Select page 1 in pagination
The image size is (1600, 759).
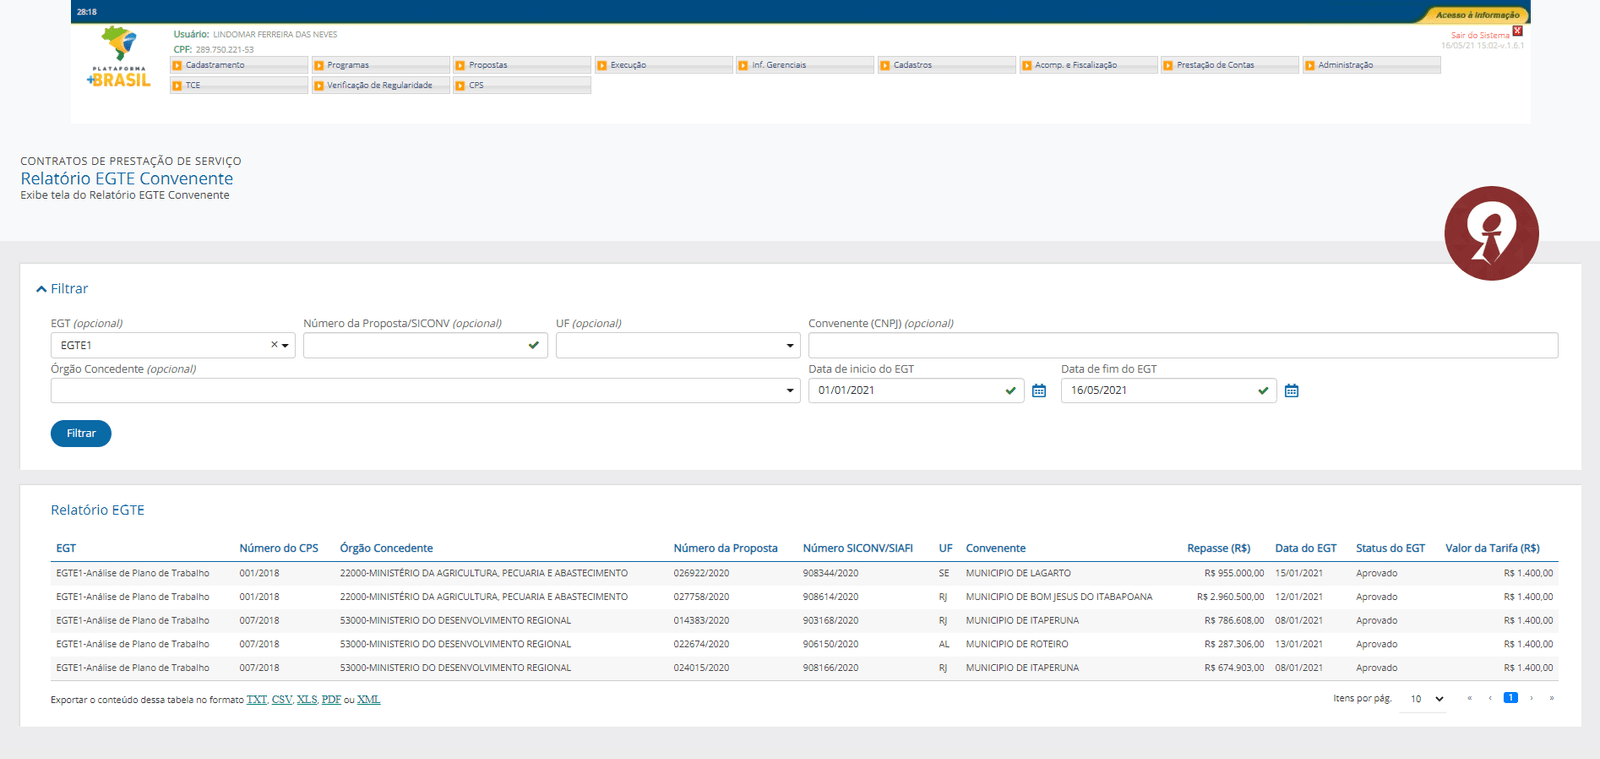click(x=1511, y=698)
